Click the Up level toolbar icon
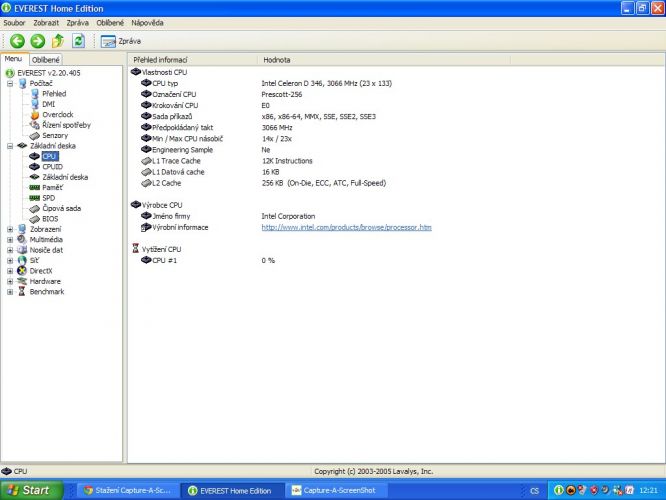The image size is (666, 500). click(58, 41)
